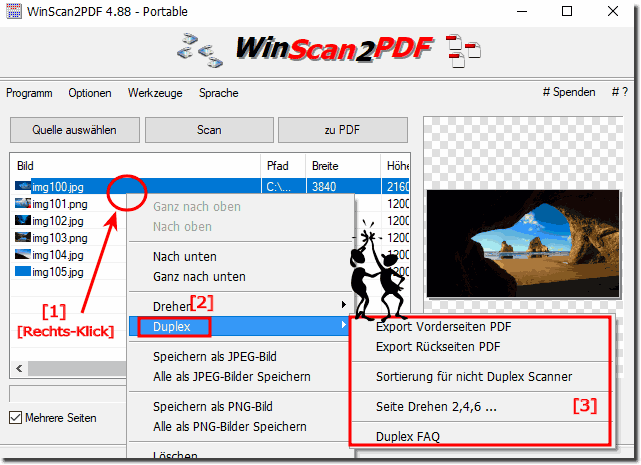Click the WinScan2PDF title bar app icon
Image resolution: width=641 pixels, height=465 pixels.
(14, 11)
